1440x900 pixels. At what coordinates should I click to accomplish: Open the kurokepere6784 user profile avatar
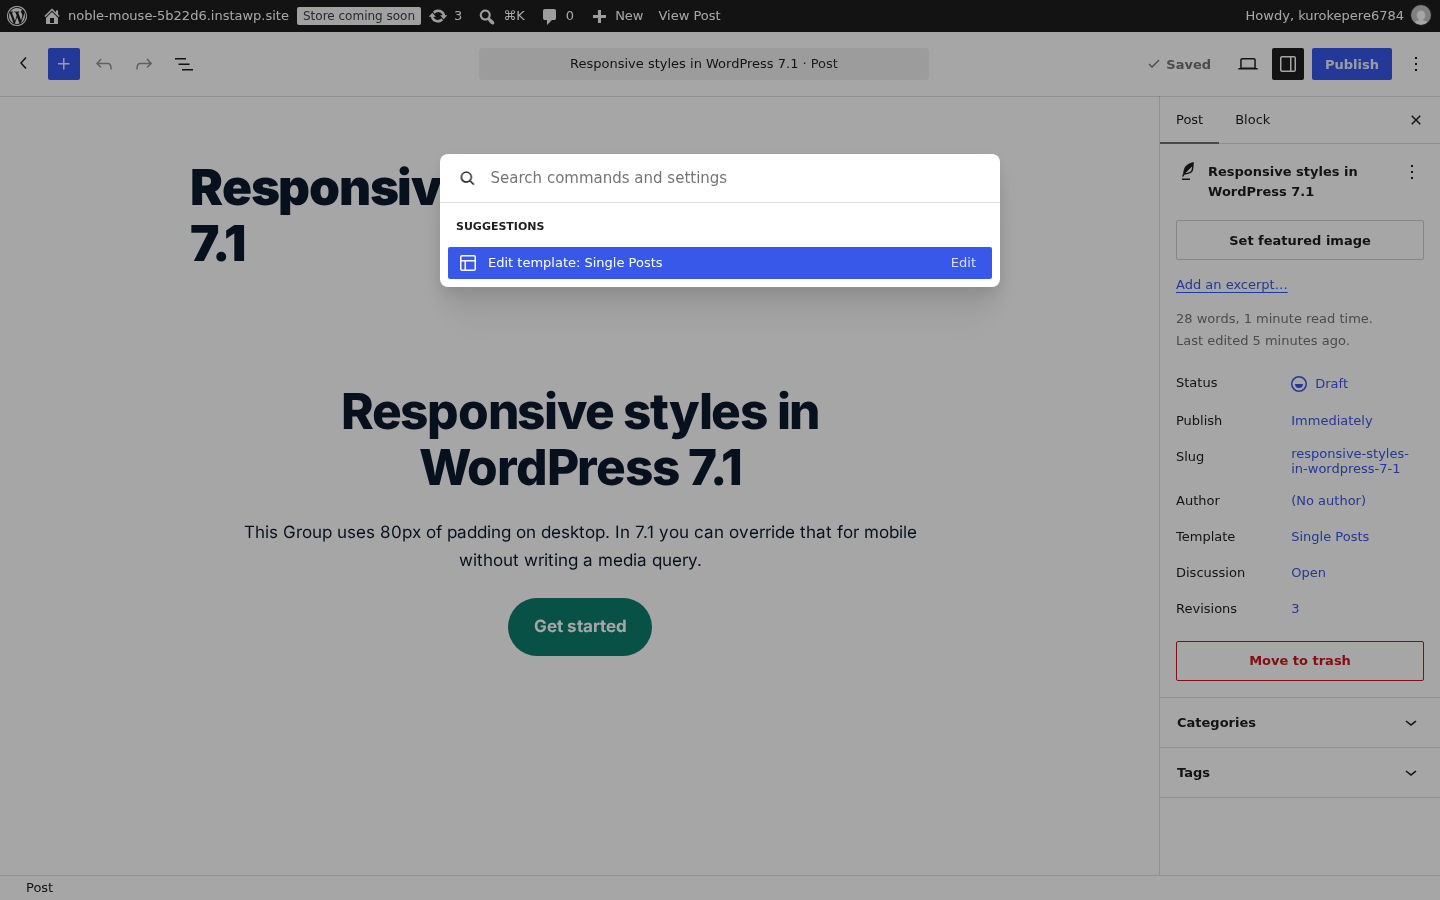(1420, 16)
